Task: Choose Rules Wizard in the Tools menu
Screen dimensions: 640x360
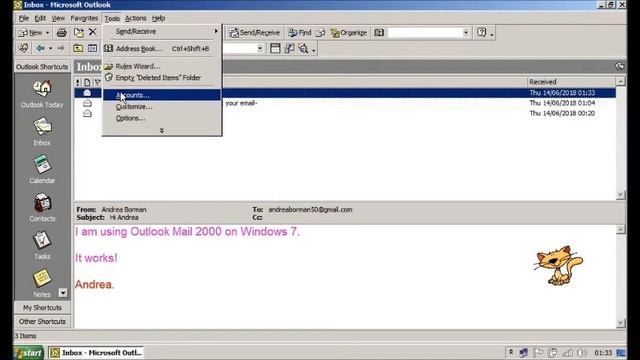Action: click(162, 66)
